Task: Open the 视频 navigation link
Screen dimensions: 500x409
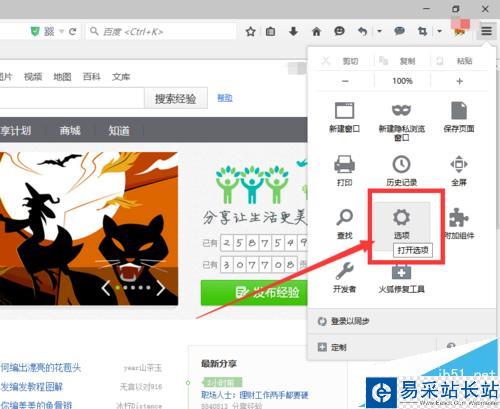Action: [33, 77]
